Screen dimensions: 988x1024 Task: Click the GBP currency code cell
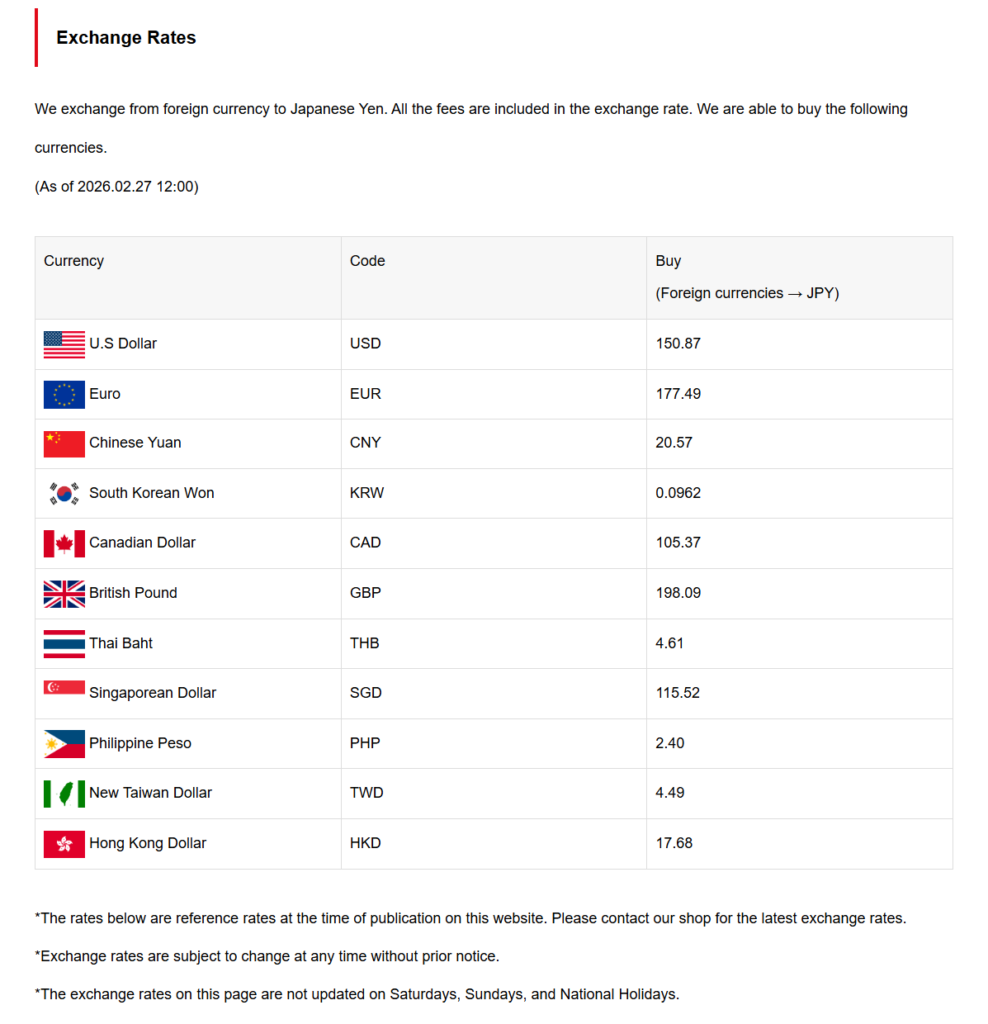coord(365,593)
